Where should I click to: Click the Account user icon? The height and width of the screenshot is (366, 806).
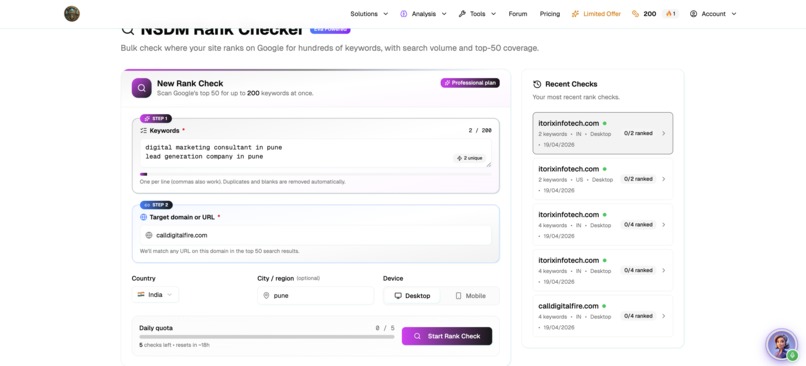pos(693,14)
